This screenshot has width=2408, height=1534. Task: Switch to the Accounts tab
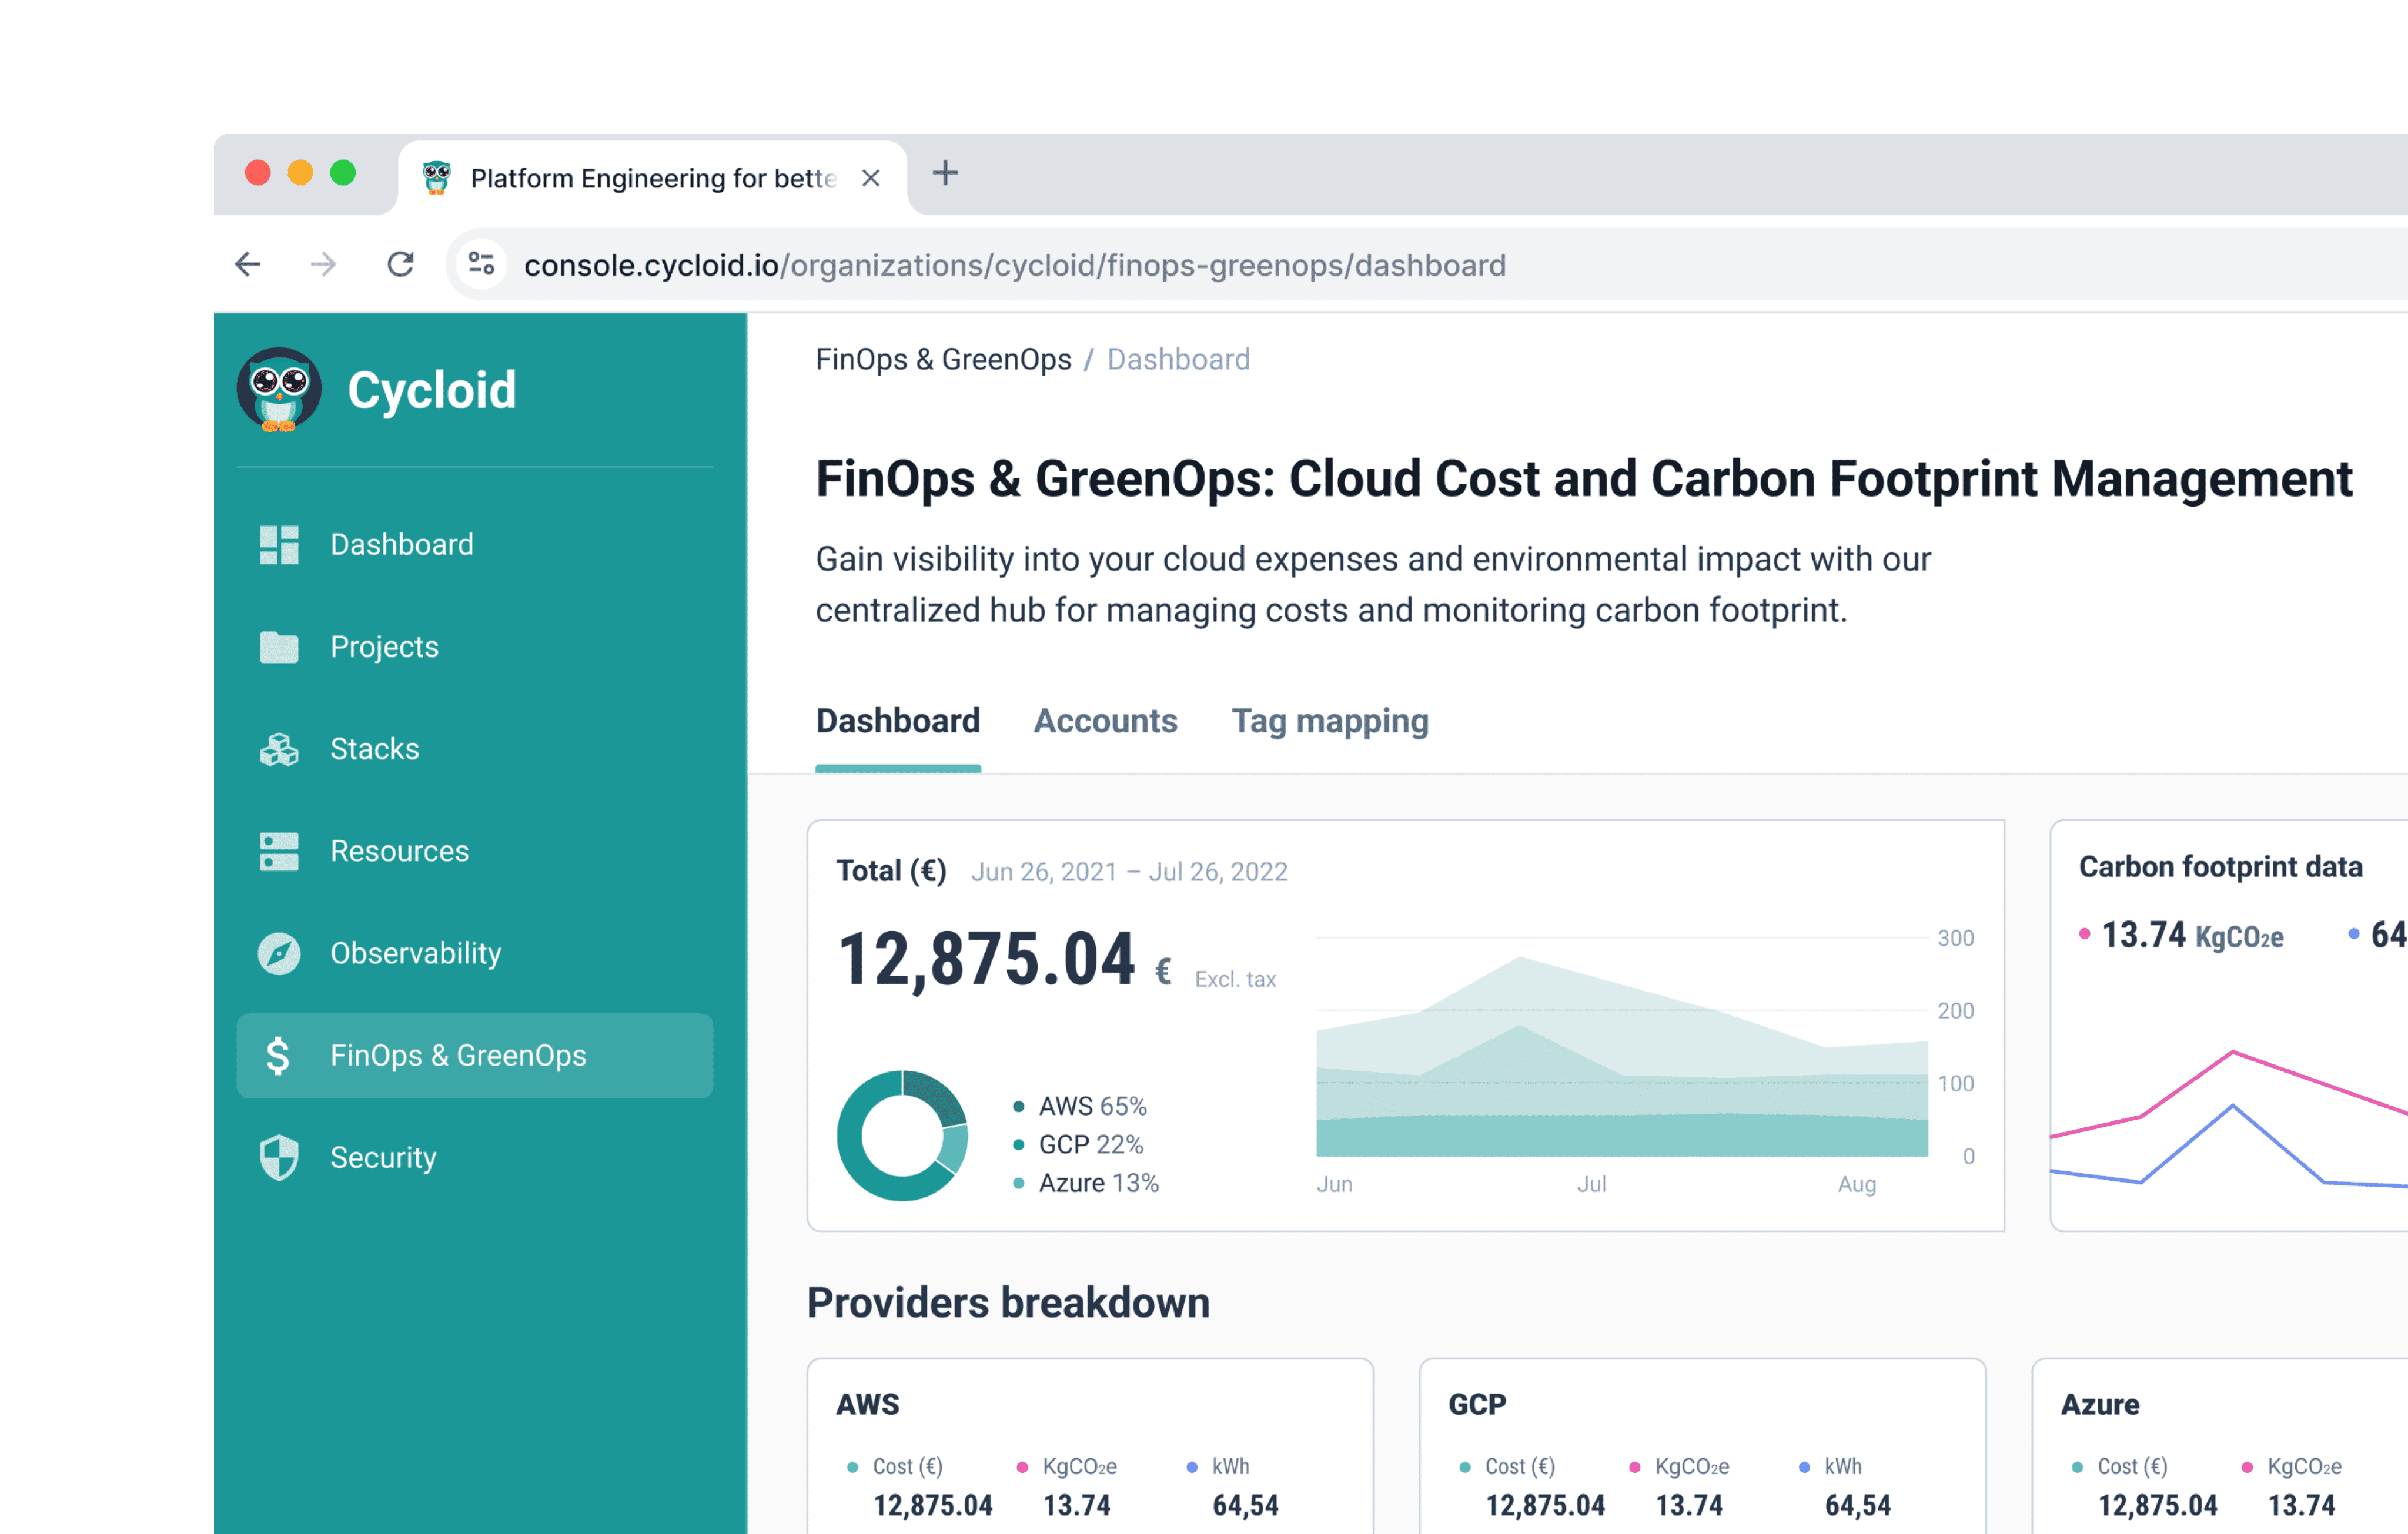pos(1105,721)
